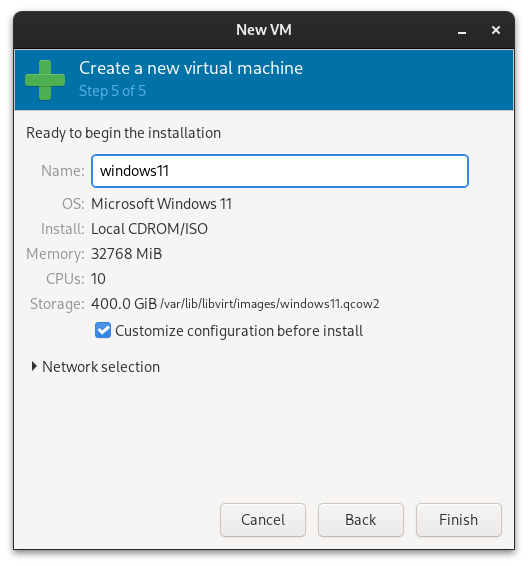Screen dimensions: 528x566
Task: Click the Name field containing windows11
Action: point(280,171)
